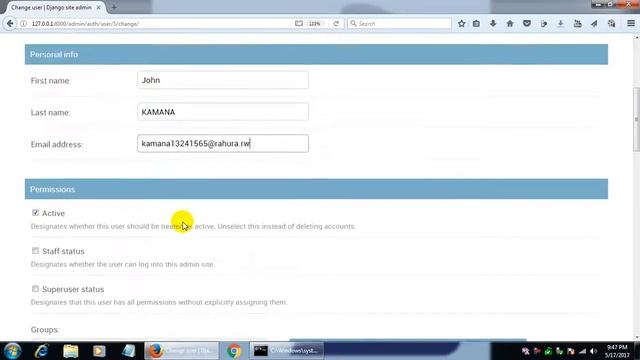The image size is (640, 360).
Task: Click the faded download arrow toolbar icon
Action: click(560, 24)
